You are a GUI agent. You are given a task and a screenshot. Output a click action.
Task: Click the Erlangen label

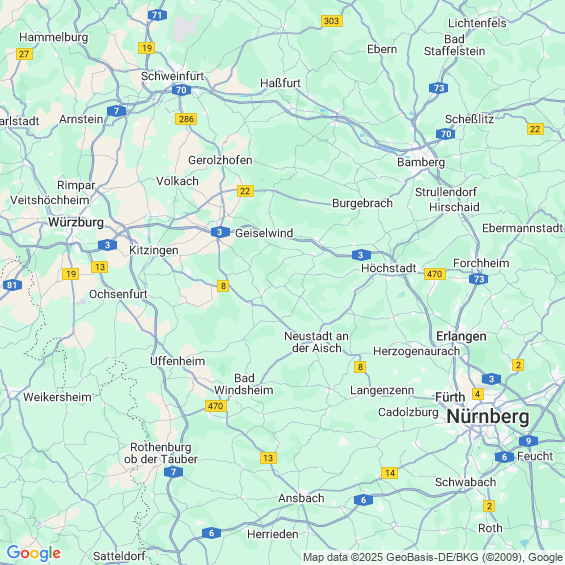(461, 336)
